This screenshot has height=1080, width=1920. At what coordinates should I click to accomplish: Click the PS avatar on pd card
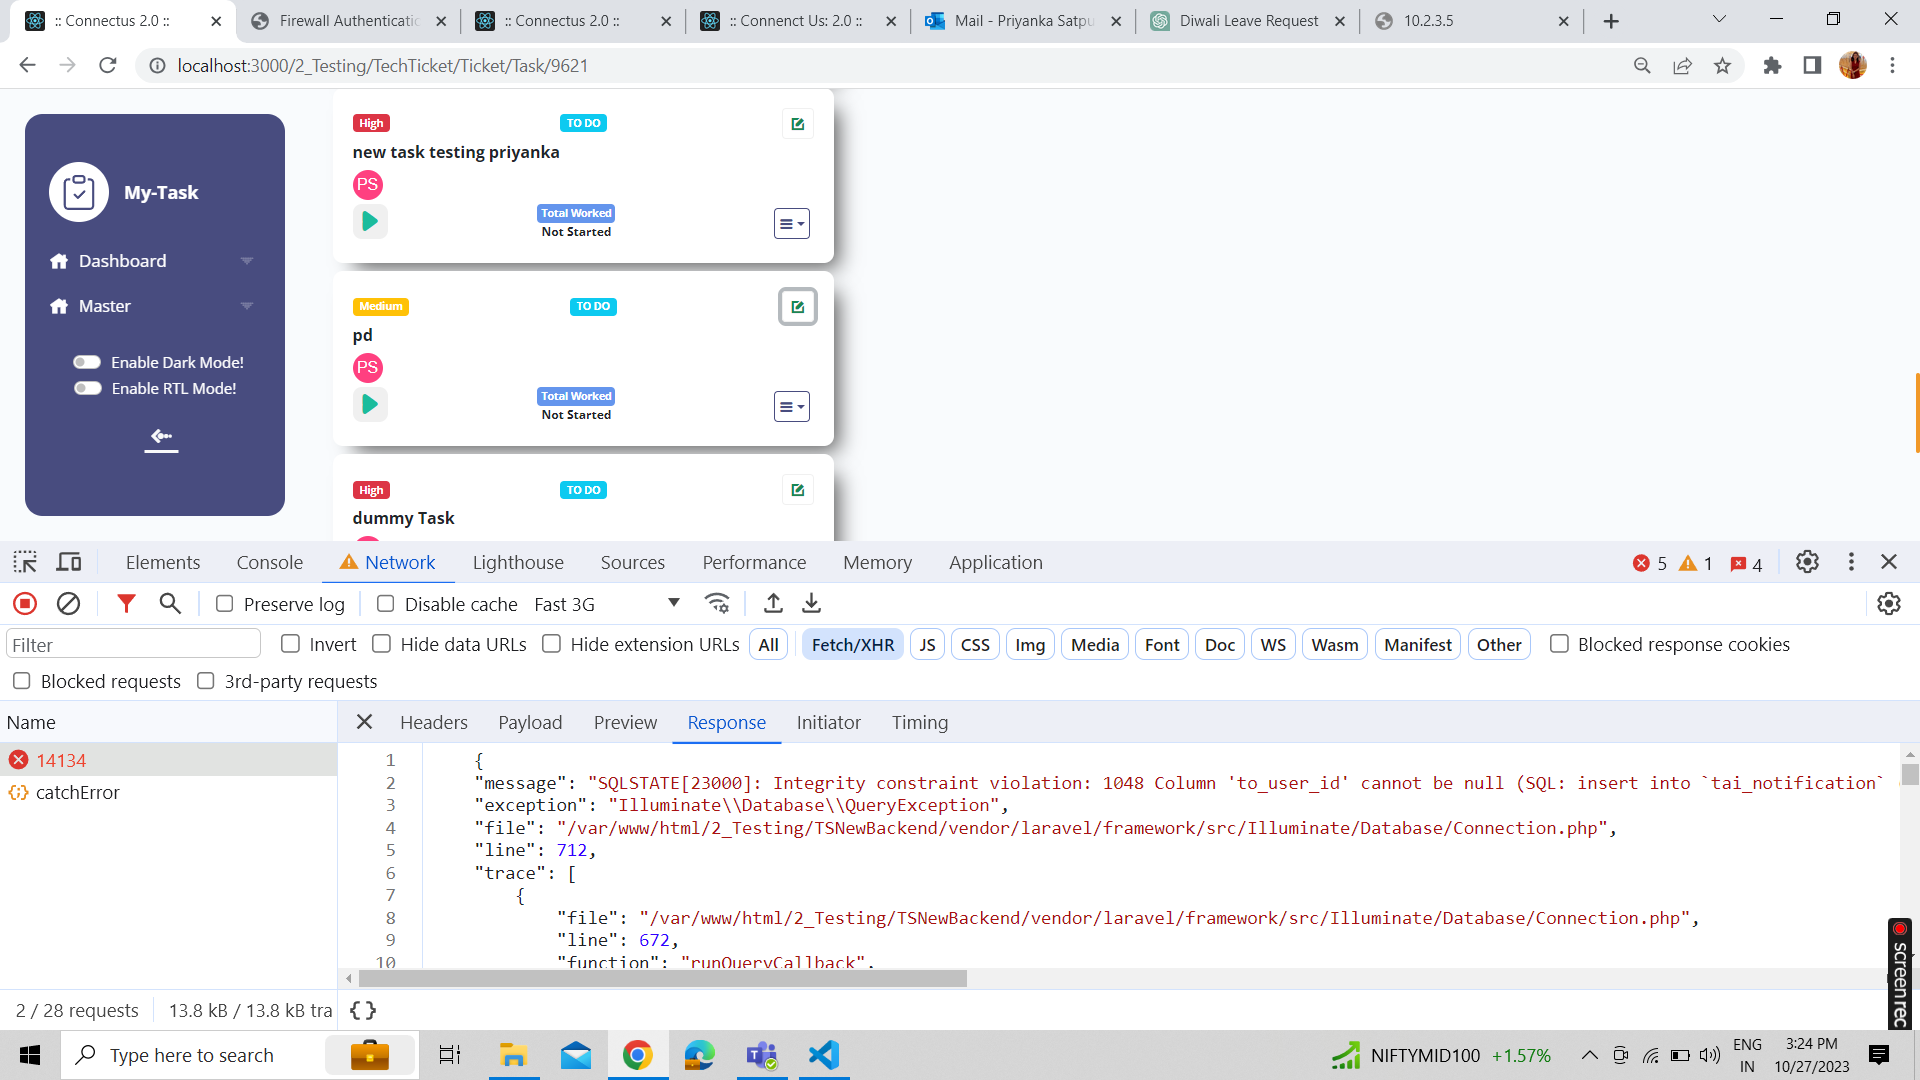coord(368,367)
